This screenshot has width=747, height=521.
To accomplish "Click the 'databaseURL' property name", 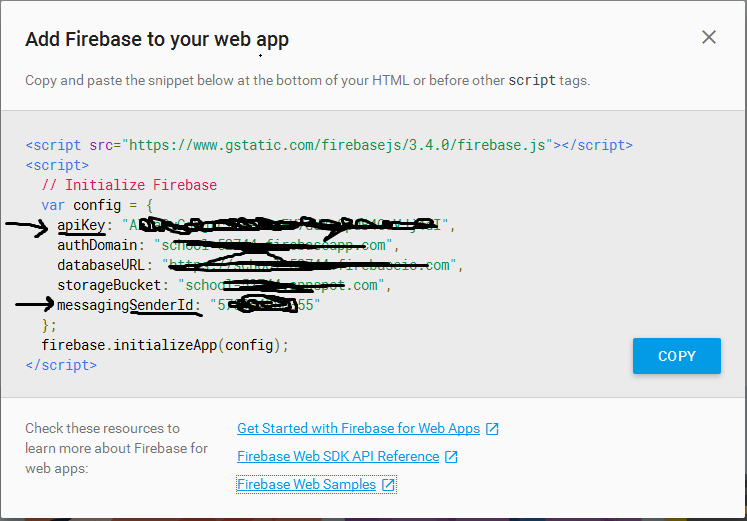I will [101, 265].
